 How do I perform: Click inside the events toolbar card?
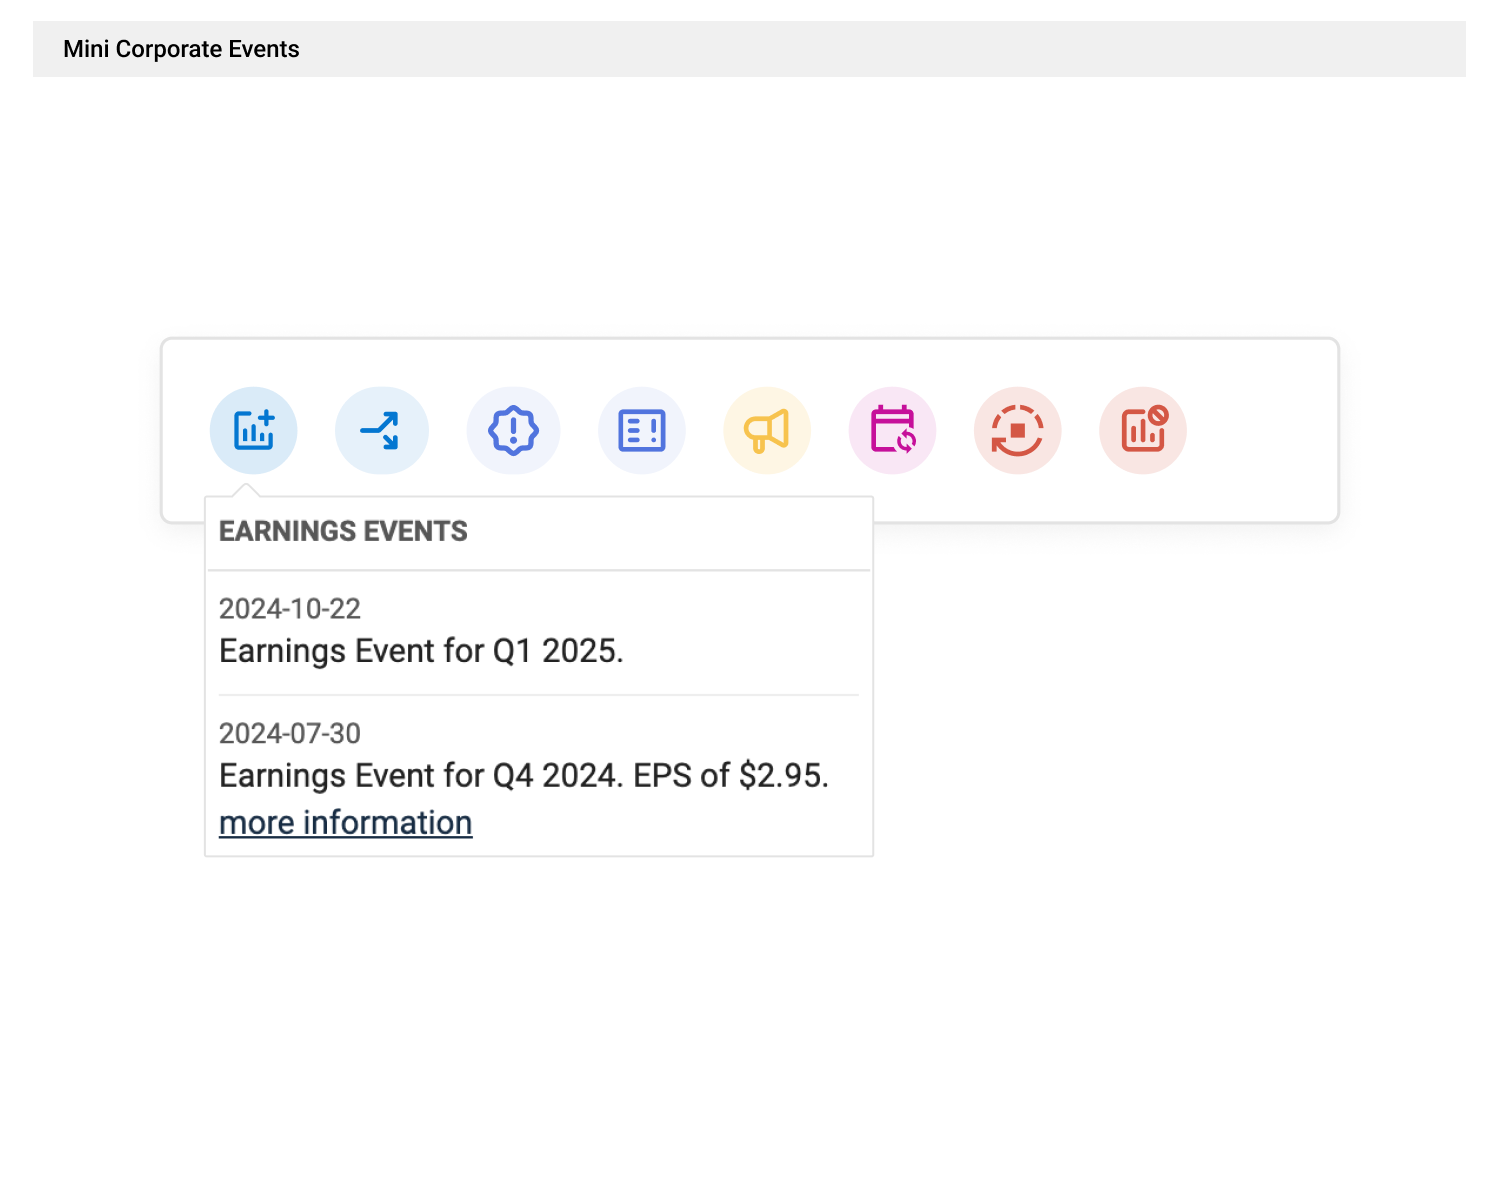1250,430
